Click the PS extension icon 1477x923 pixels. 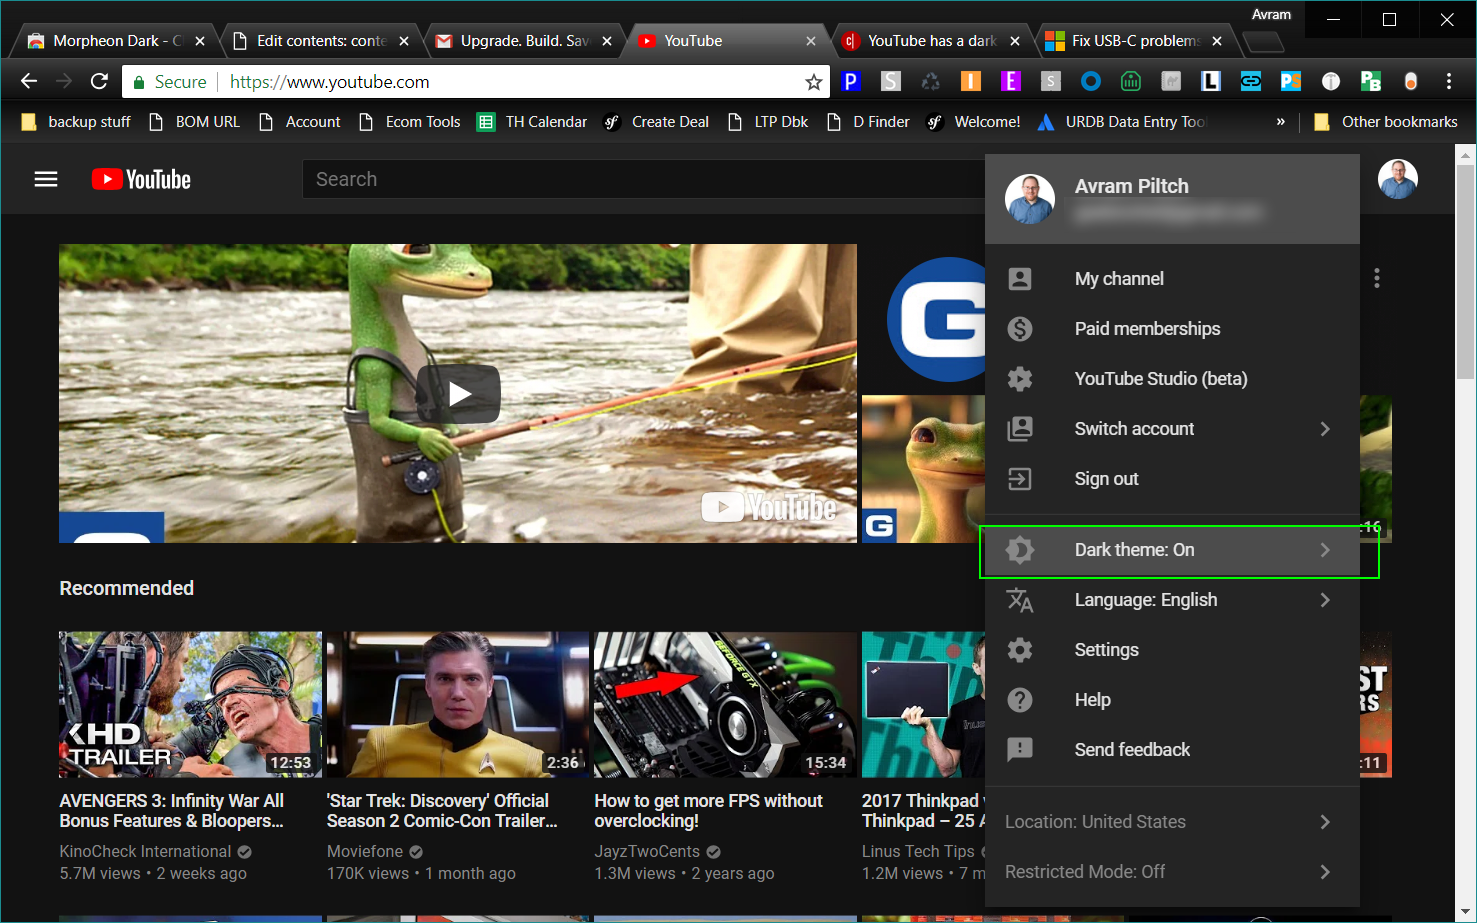click(1291, 81)
